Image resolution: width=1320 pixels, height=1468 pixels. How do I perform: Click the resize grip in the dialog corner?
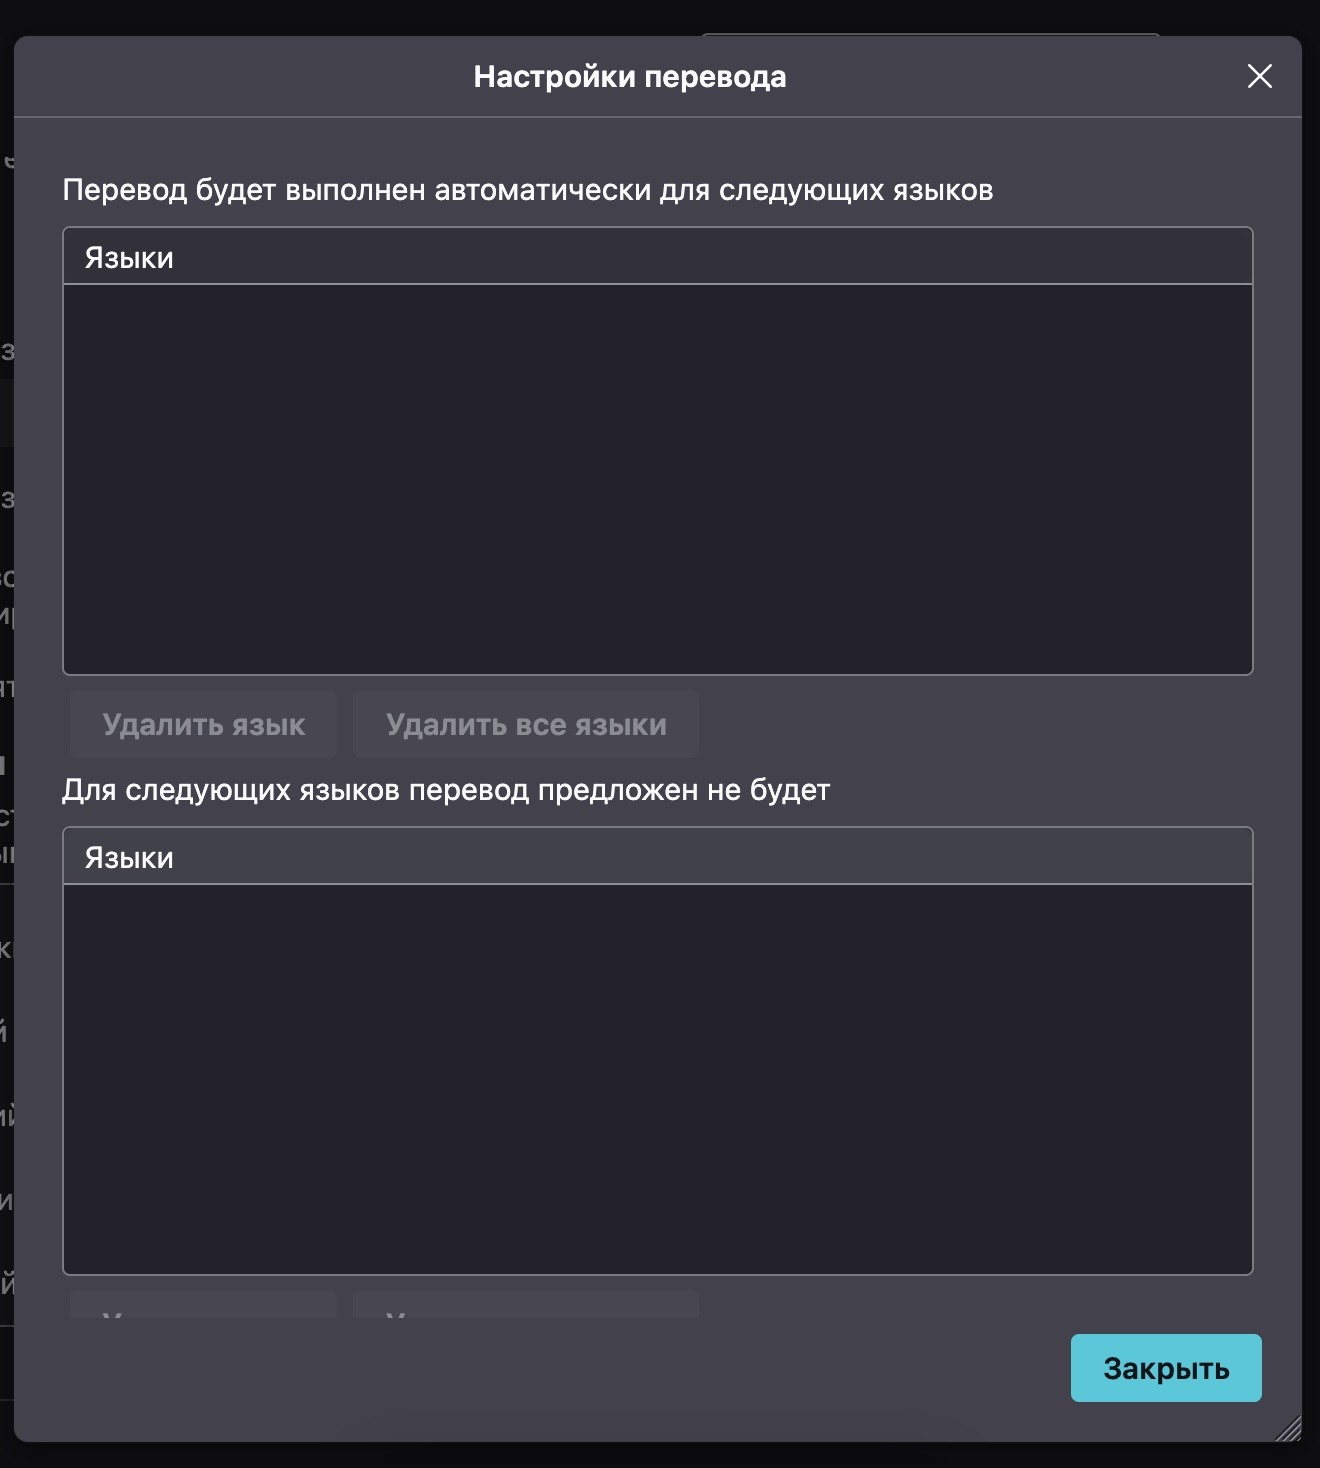pos(1290,1430)
